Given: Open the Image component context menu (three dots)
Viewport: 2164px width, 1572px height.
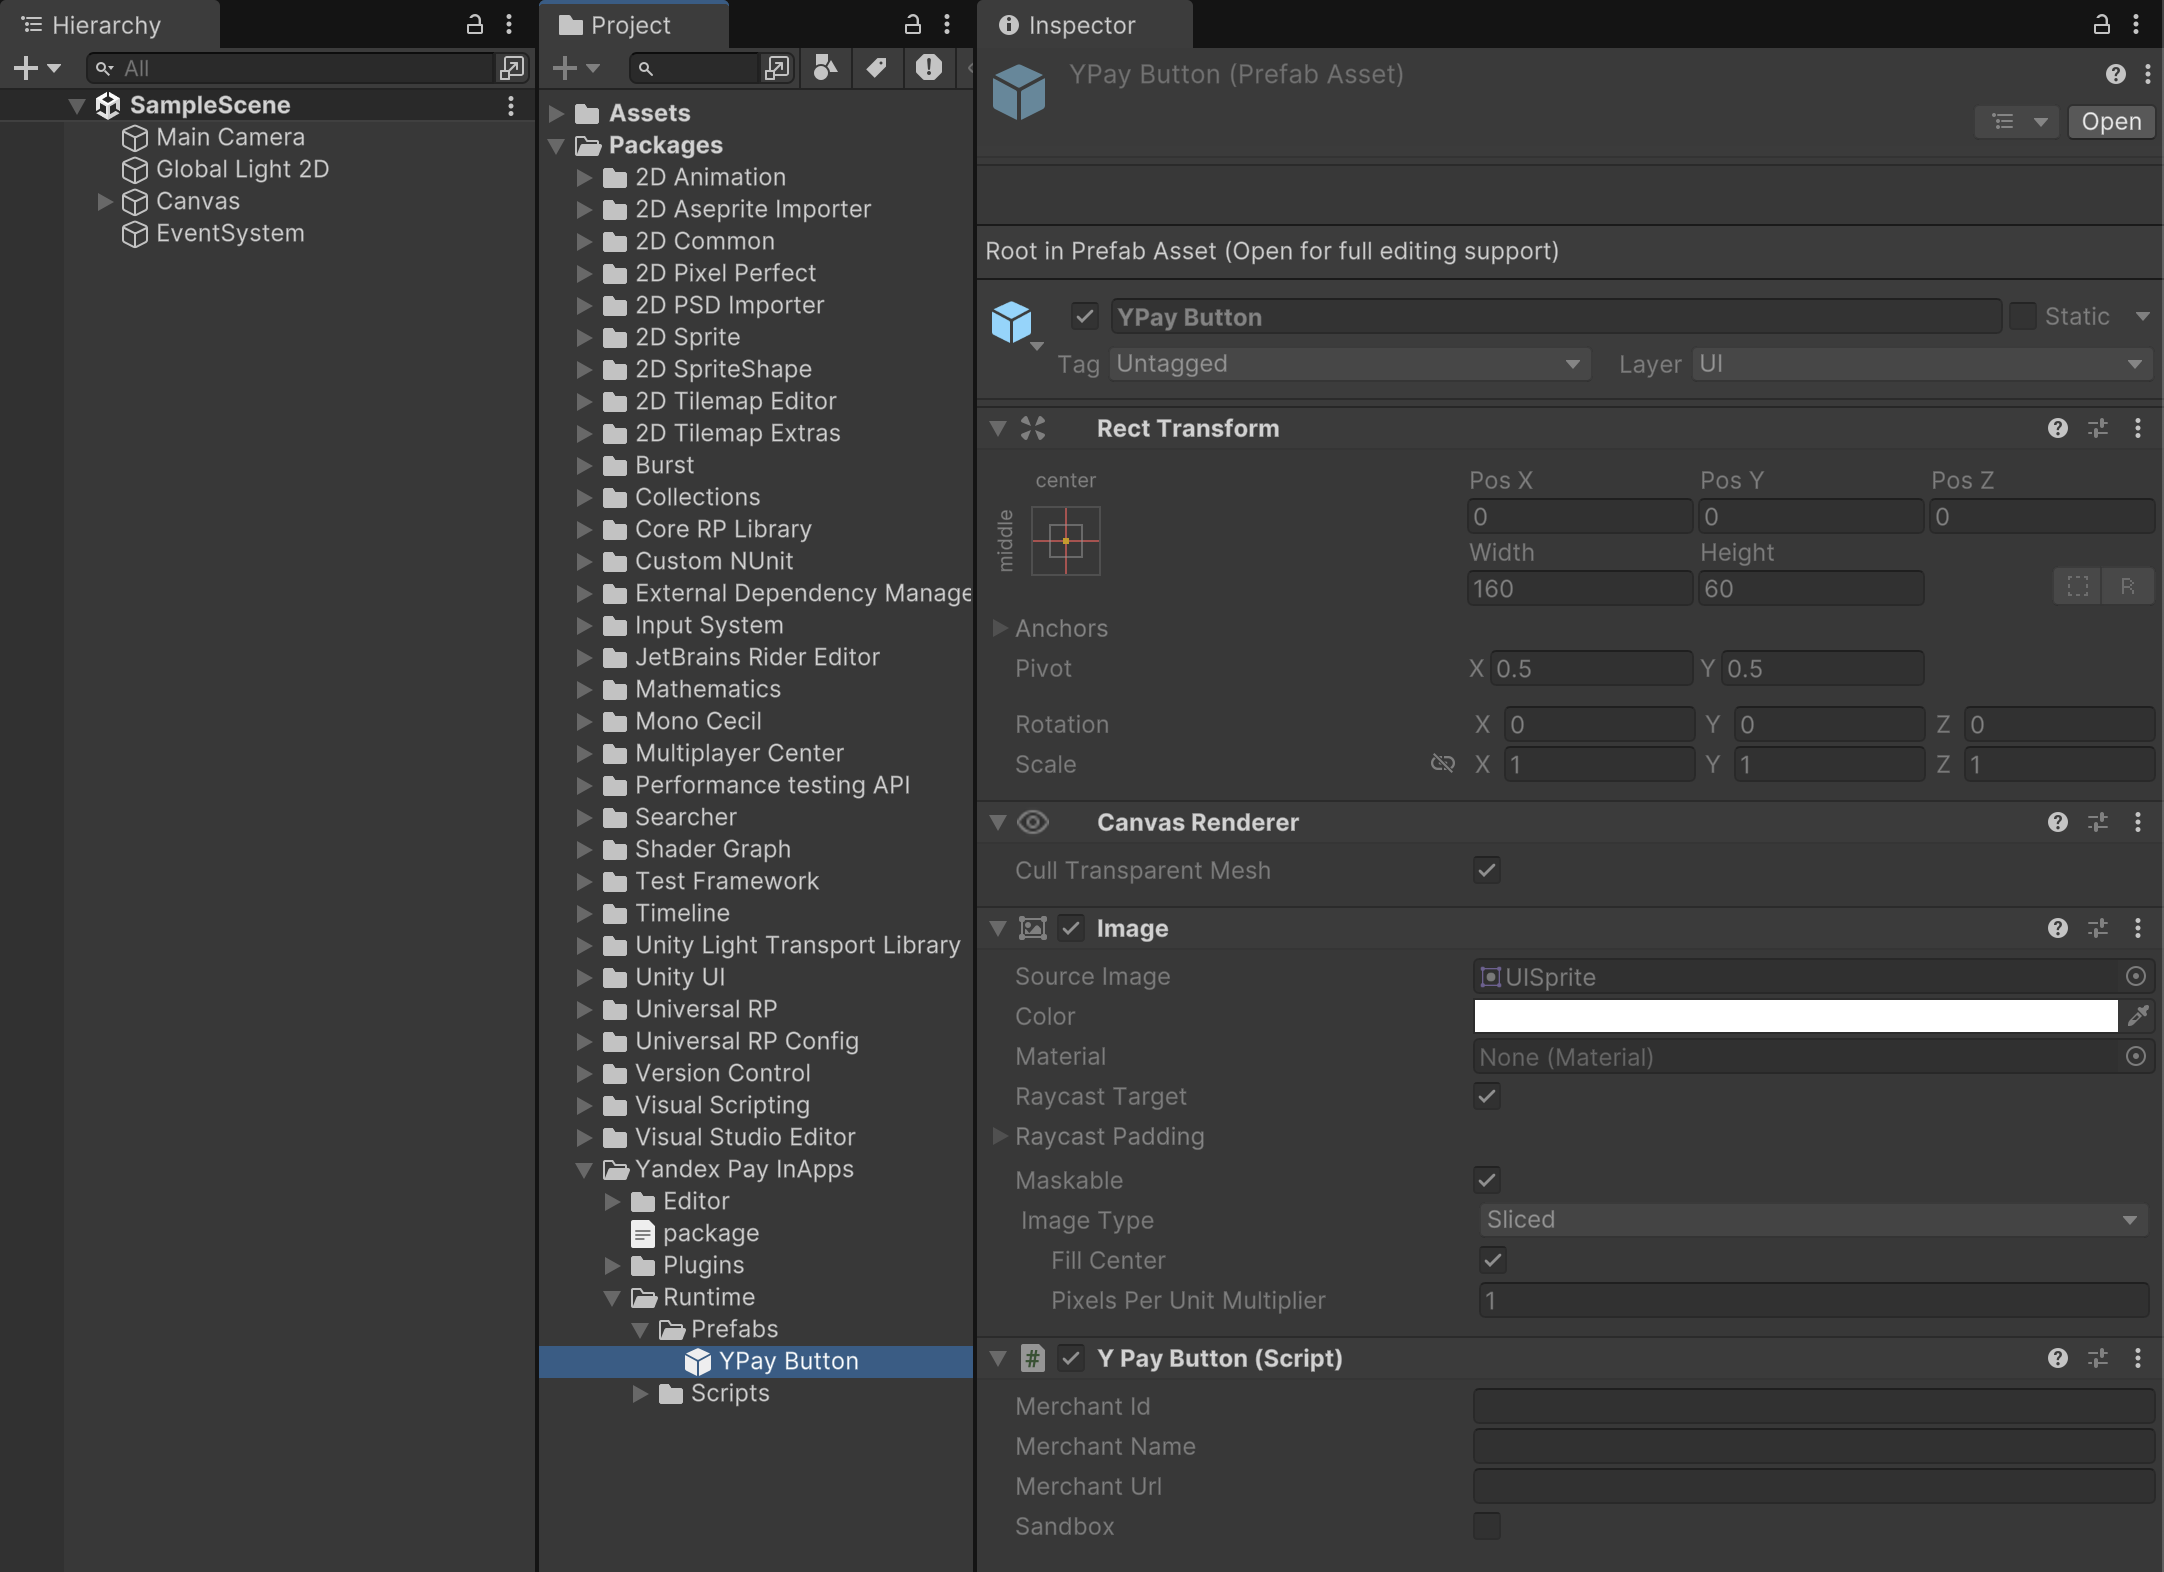Looking at the screenshot, I should (x=2139, y=928).
